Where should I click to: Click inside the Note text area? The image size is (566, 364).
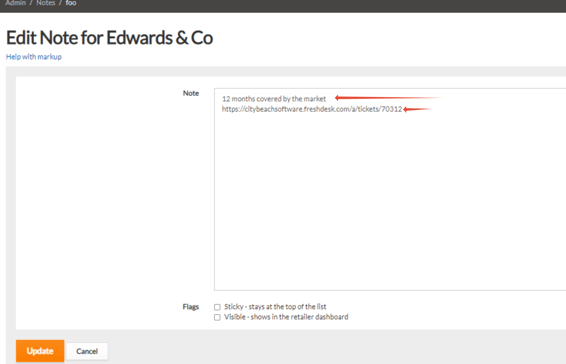390,189
